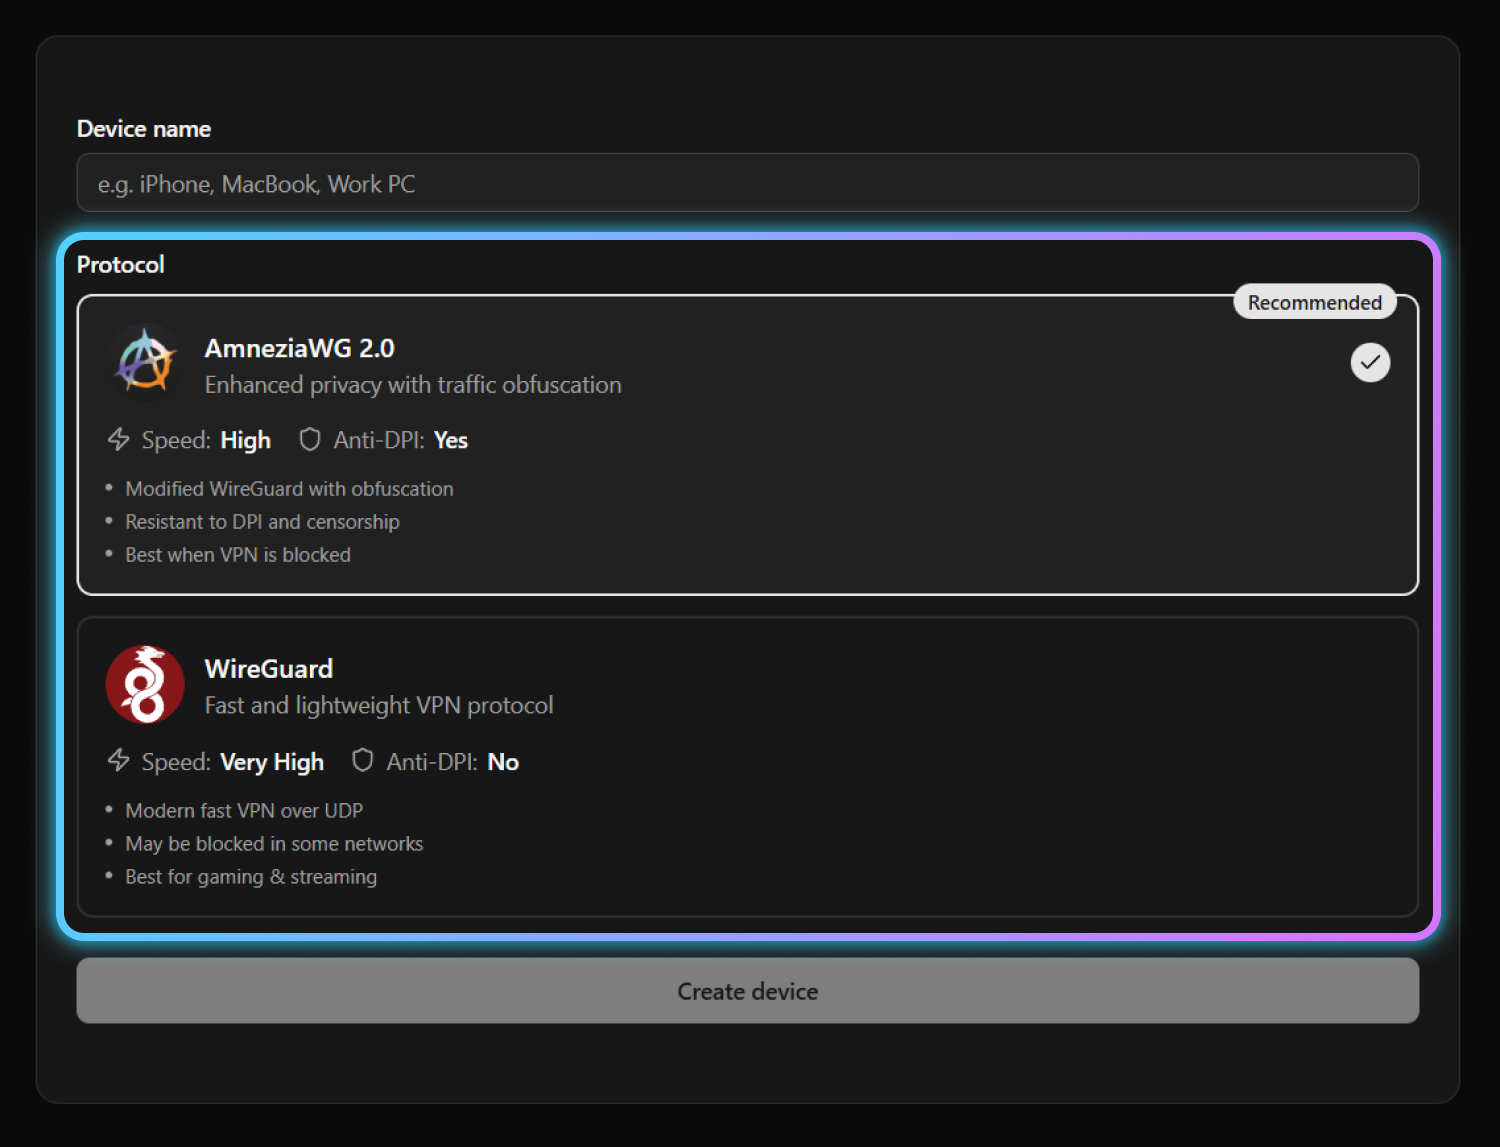
Task: Click 'Modified WireGuard with obfuscation' bullet
Action: pyautogui.click(x=289, y=489)
